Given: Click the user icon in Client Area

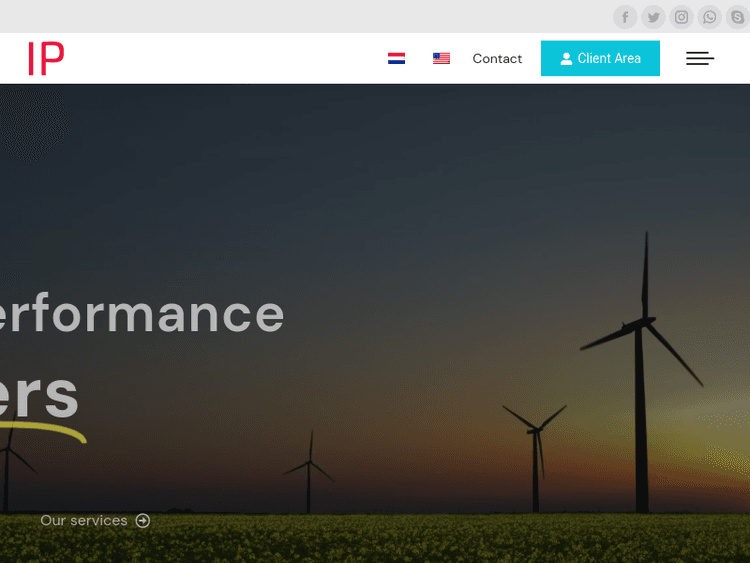Looking at the screenshot, I should tap(566, 59).
